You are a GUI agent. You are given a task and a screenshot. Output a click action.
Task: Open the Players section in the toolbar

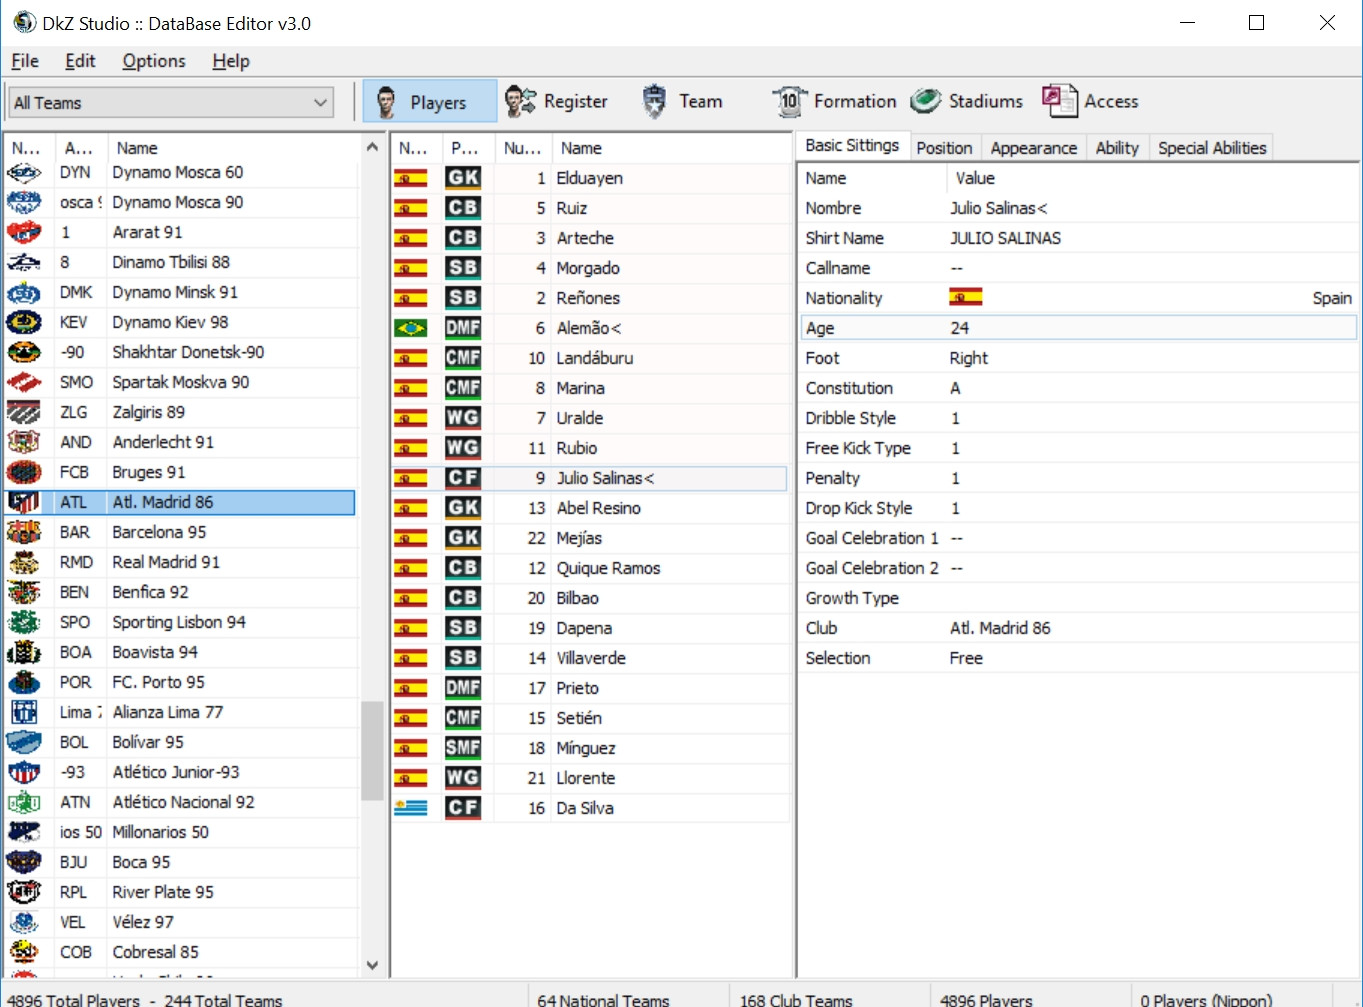(429, 101)
